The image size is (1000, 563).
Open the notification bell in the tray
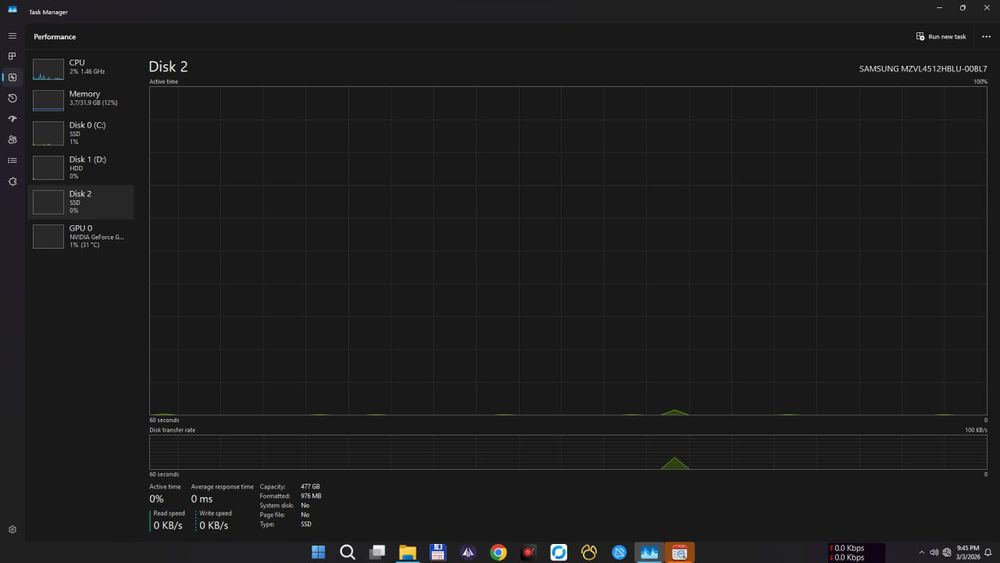pyautogui.click(x=988, y=552)
